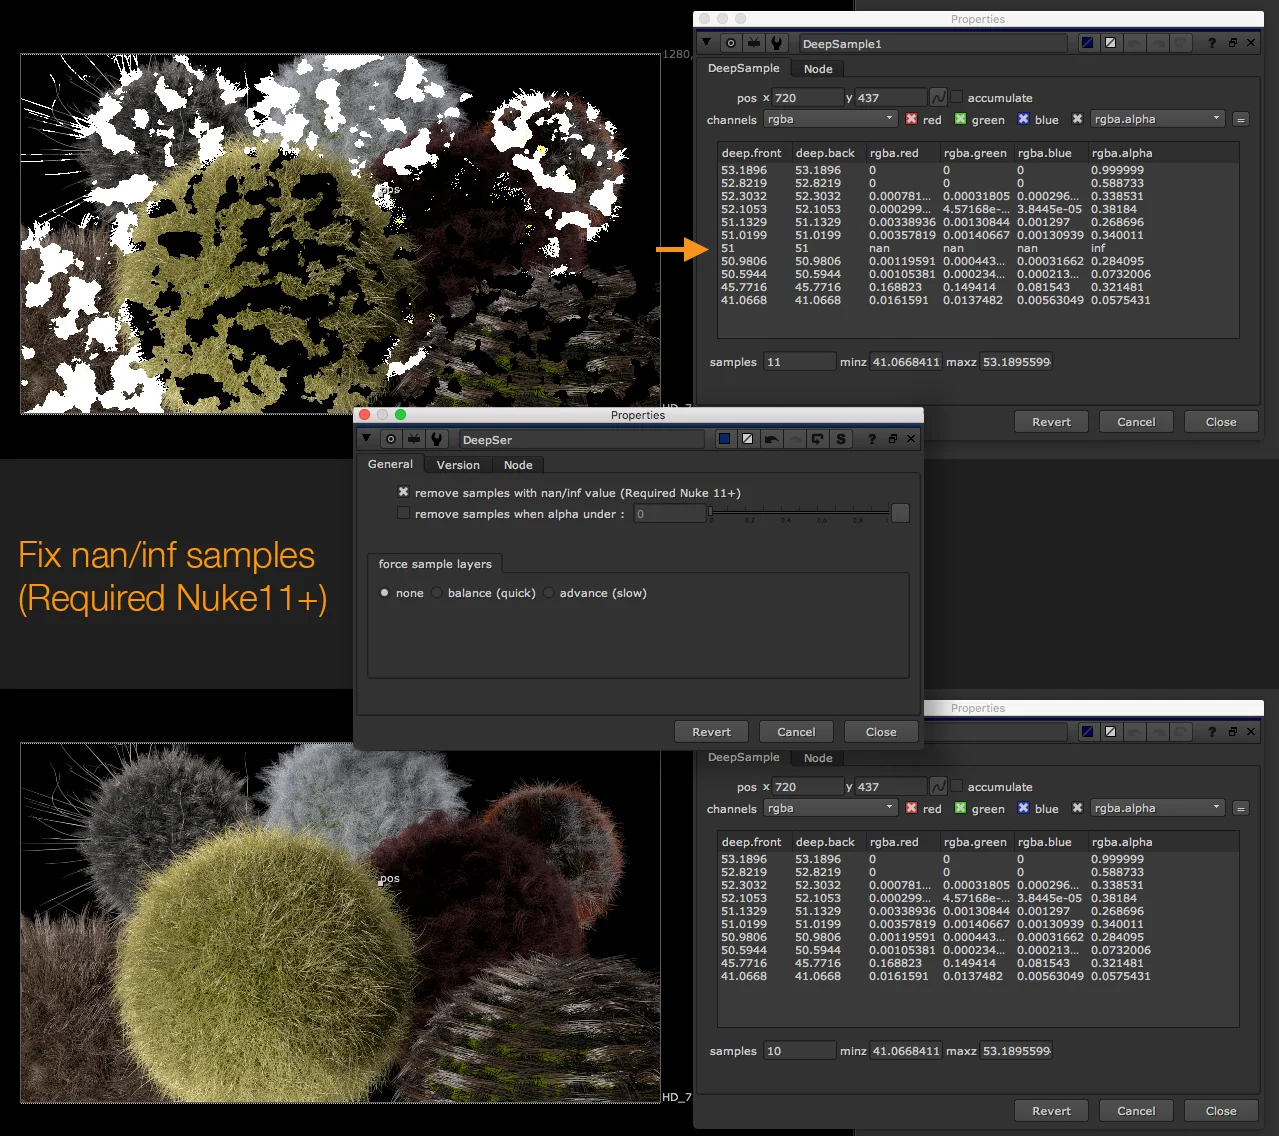Select the balance (quick) radio option
This screenshot has width=1279, height=1136.
(x=437, y=593)
